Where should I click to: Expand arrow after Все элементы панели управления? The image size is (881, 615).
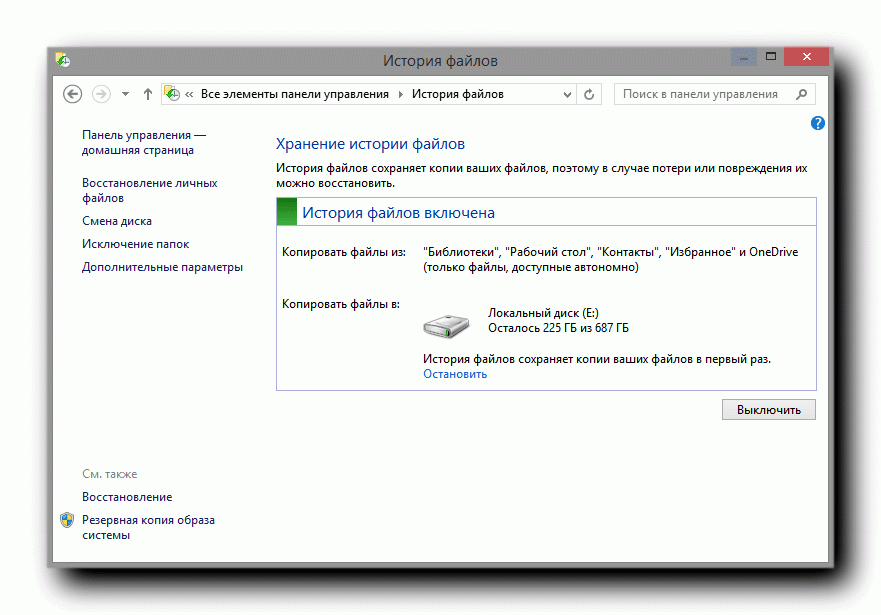(400, 94)
